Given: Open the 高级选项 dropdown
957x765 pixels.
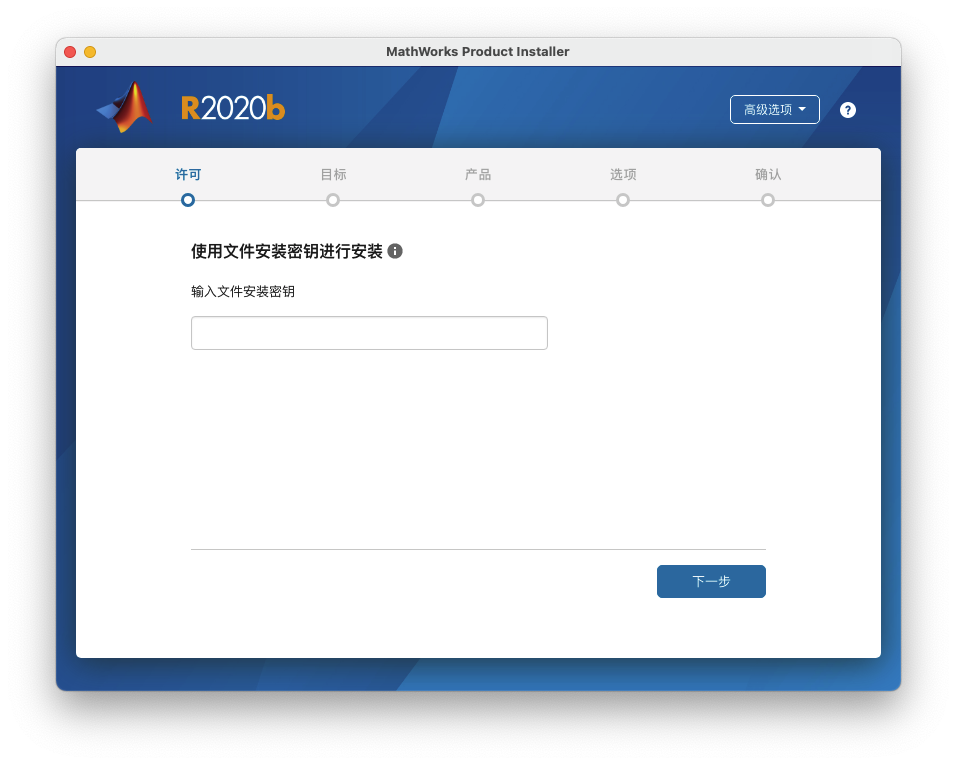Looking at the screenshot, I should (775, 110).
